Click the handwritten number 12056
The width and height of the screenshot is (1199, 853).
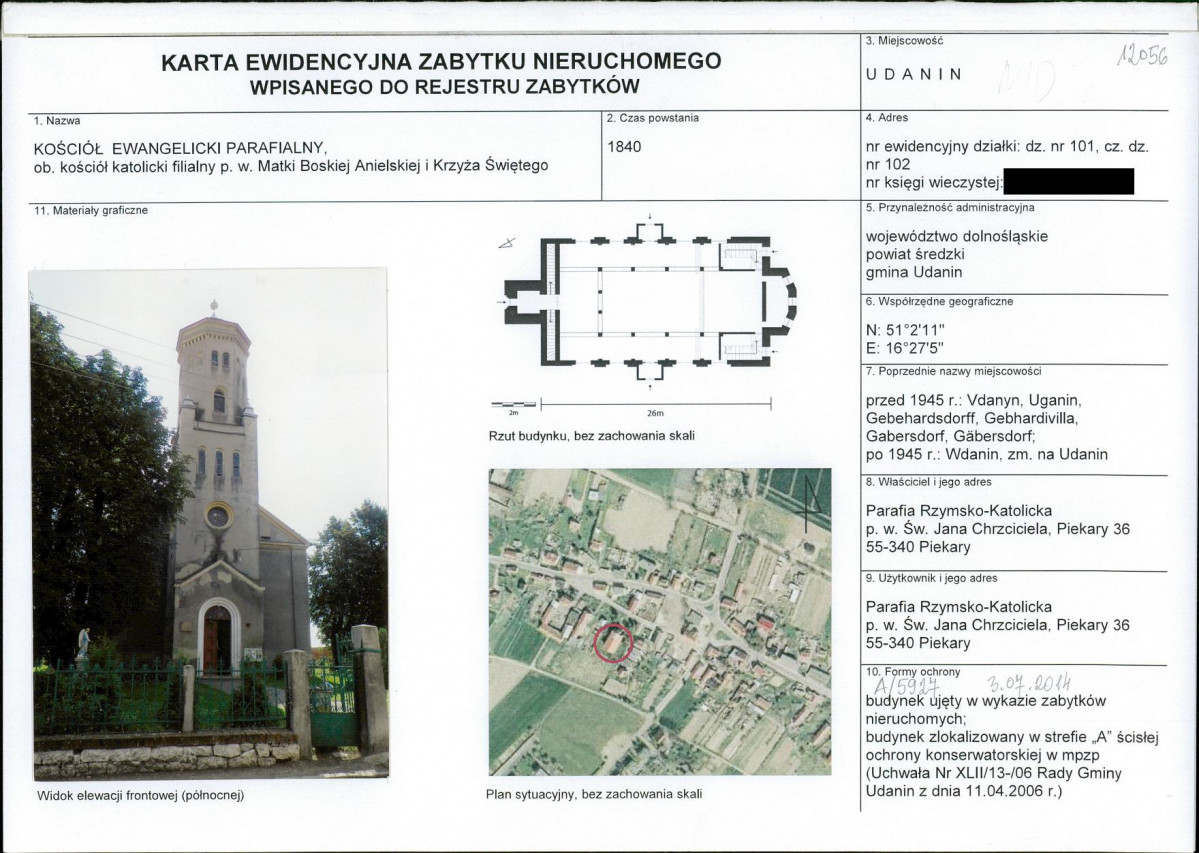[x=1142, y=54]
